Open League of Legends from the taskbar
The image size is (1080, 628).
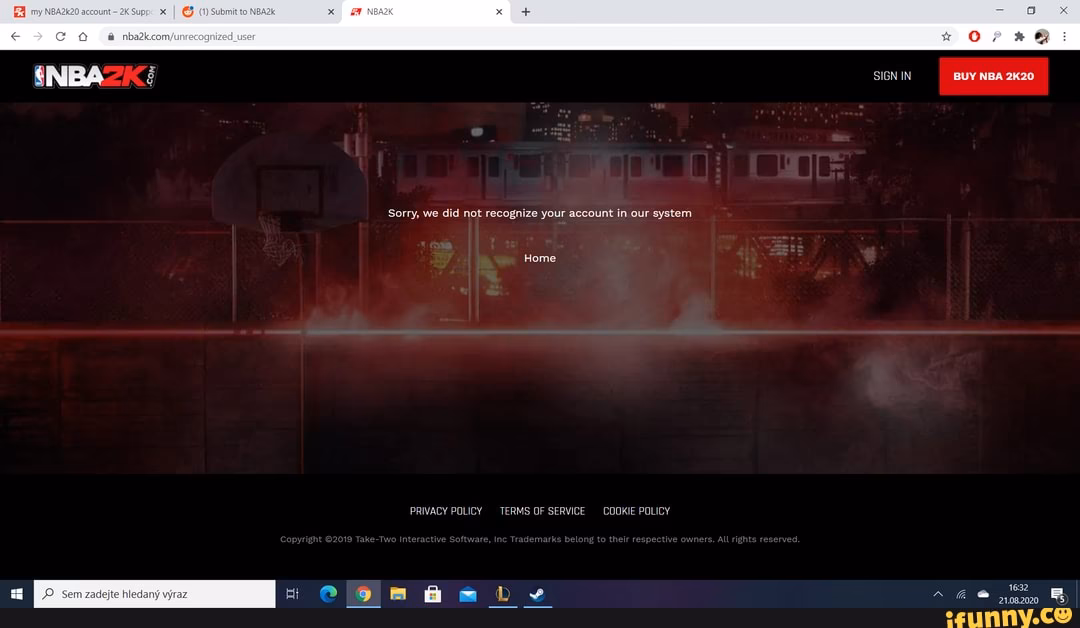[x=503, y=594]
